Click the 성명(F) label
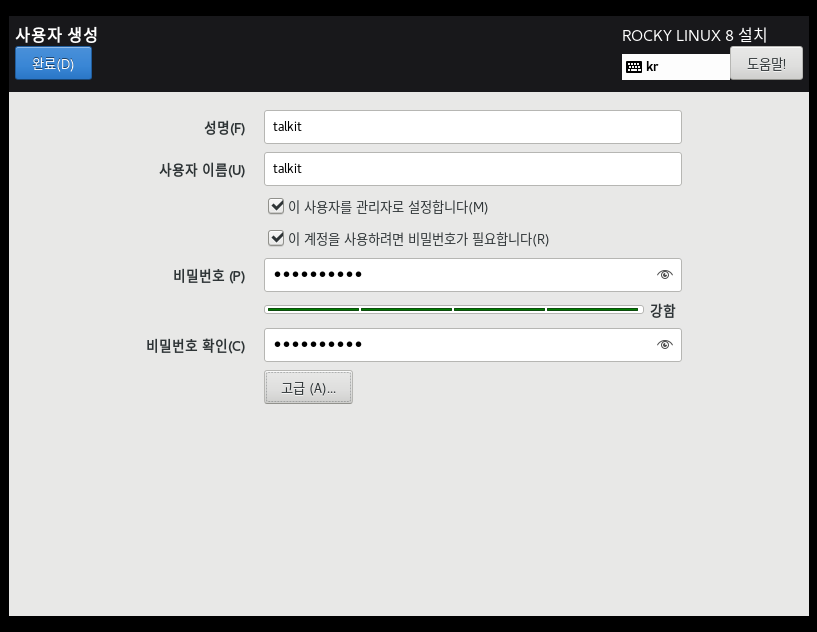Image resolution: width=817 pixels, height=632 pixels. coord(224,128)
